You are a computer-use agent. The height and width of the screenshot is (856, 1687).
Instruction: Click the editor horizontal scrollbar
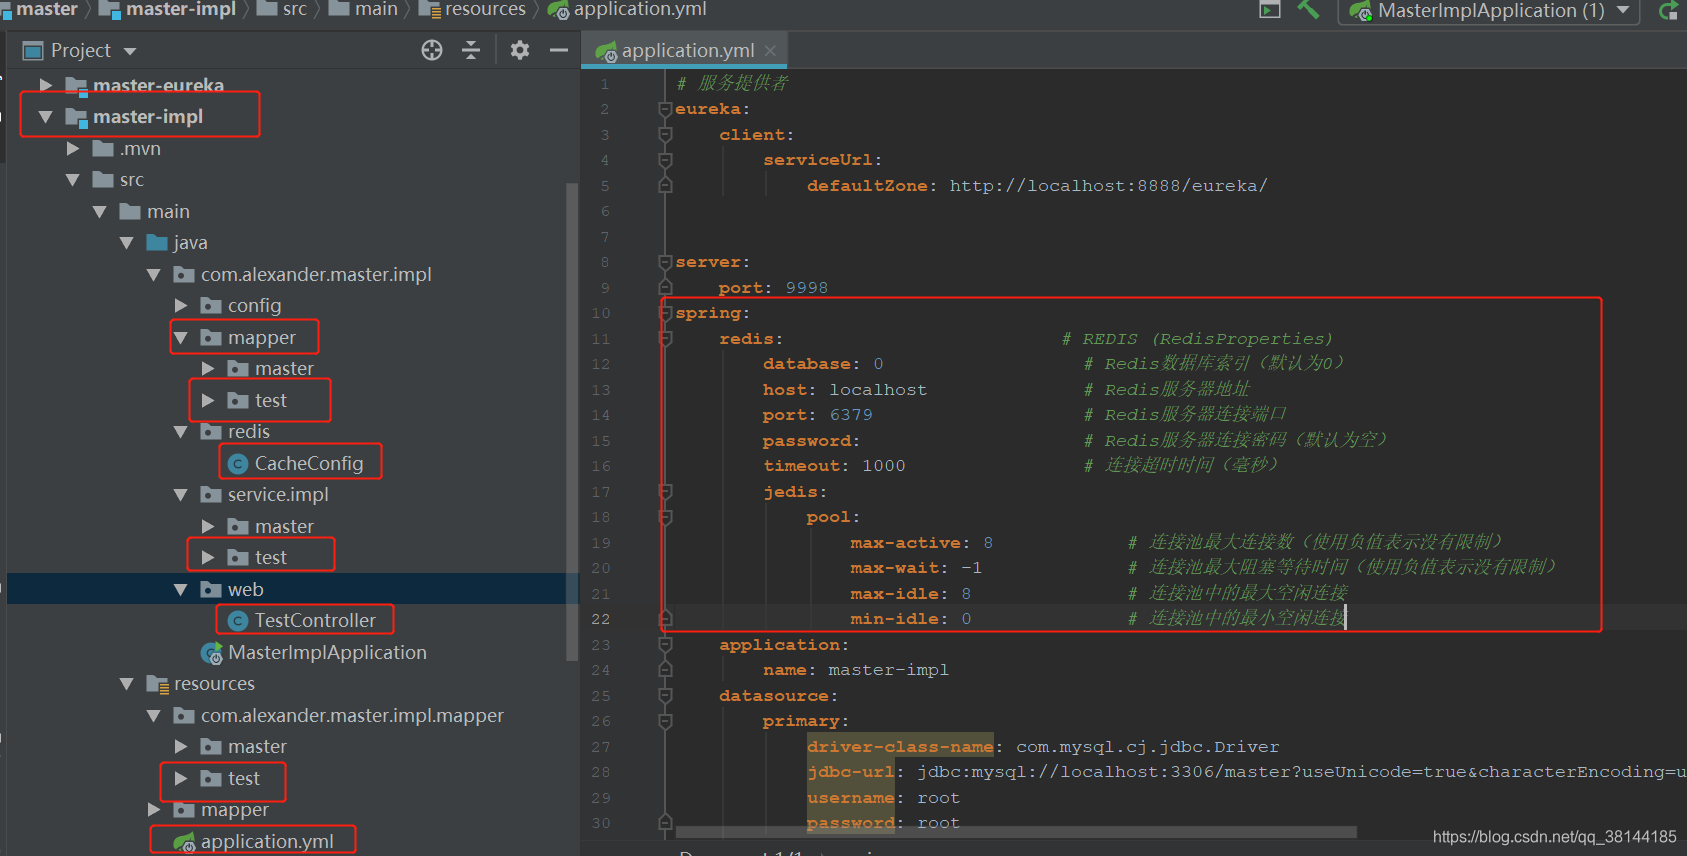click(1016, 832)
